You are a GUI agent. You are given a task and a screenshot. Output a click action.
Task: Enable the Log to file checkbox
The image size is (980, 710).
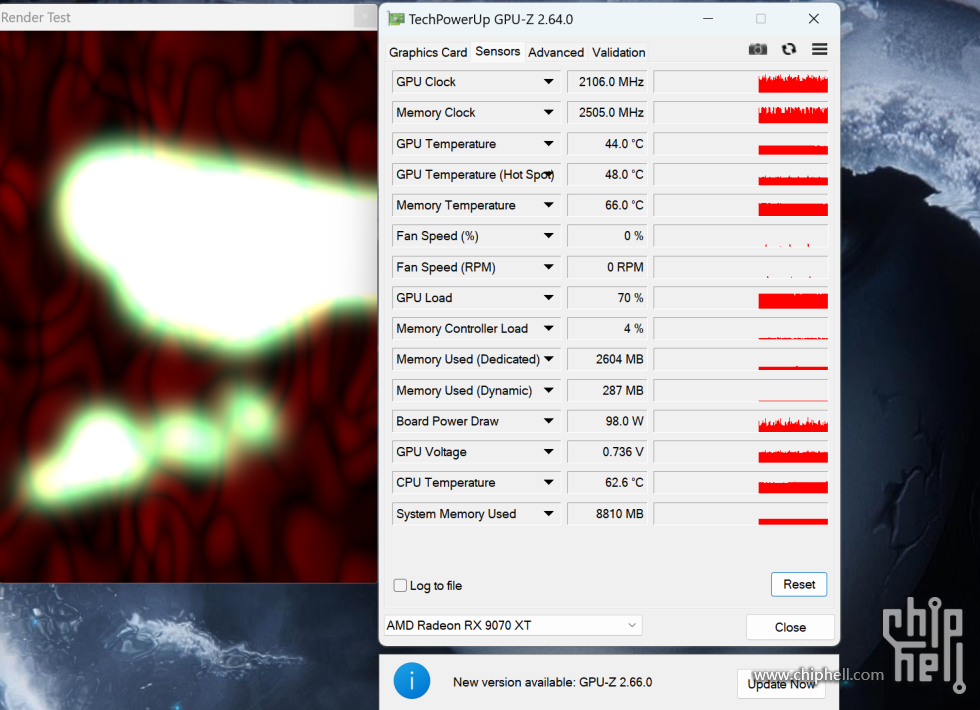400,586
